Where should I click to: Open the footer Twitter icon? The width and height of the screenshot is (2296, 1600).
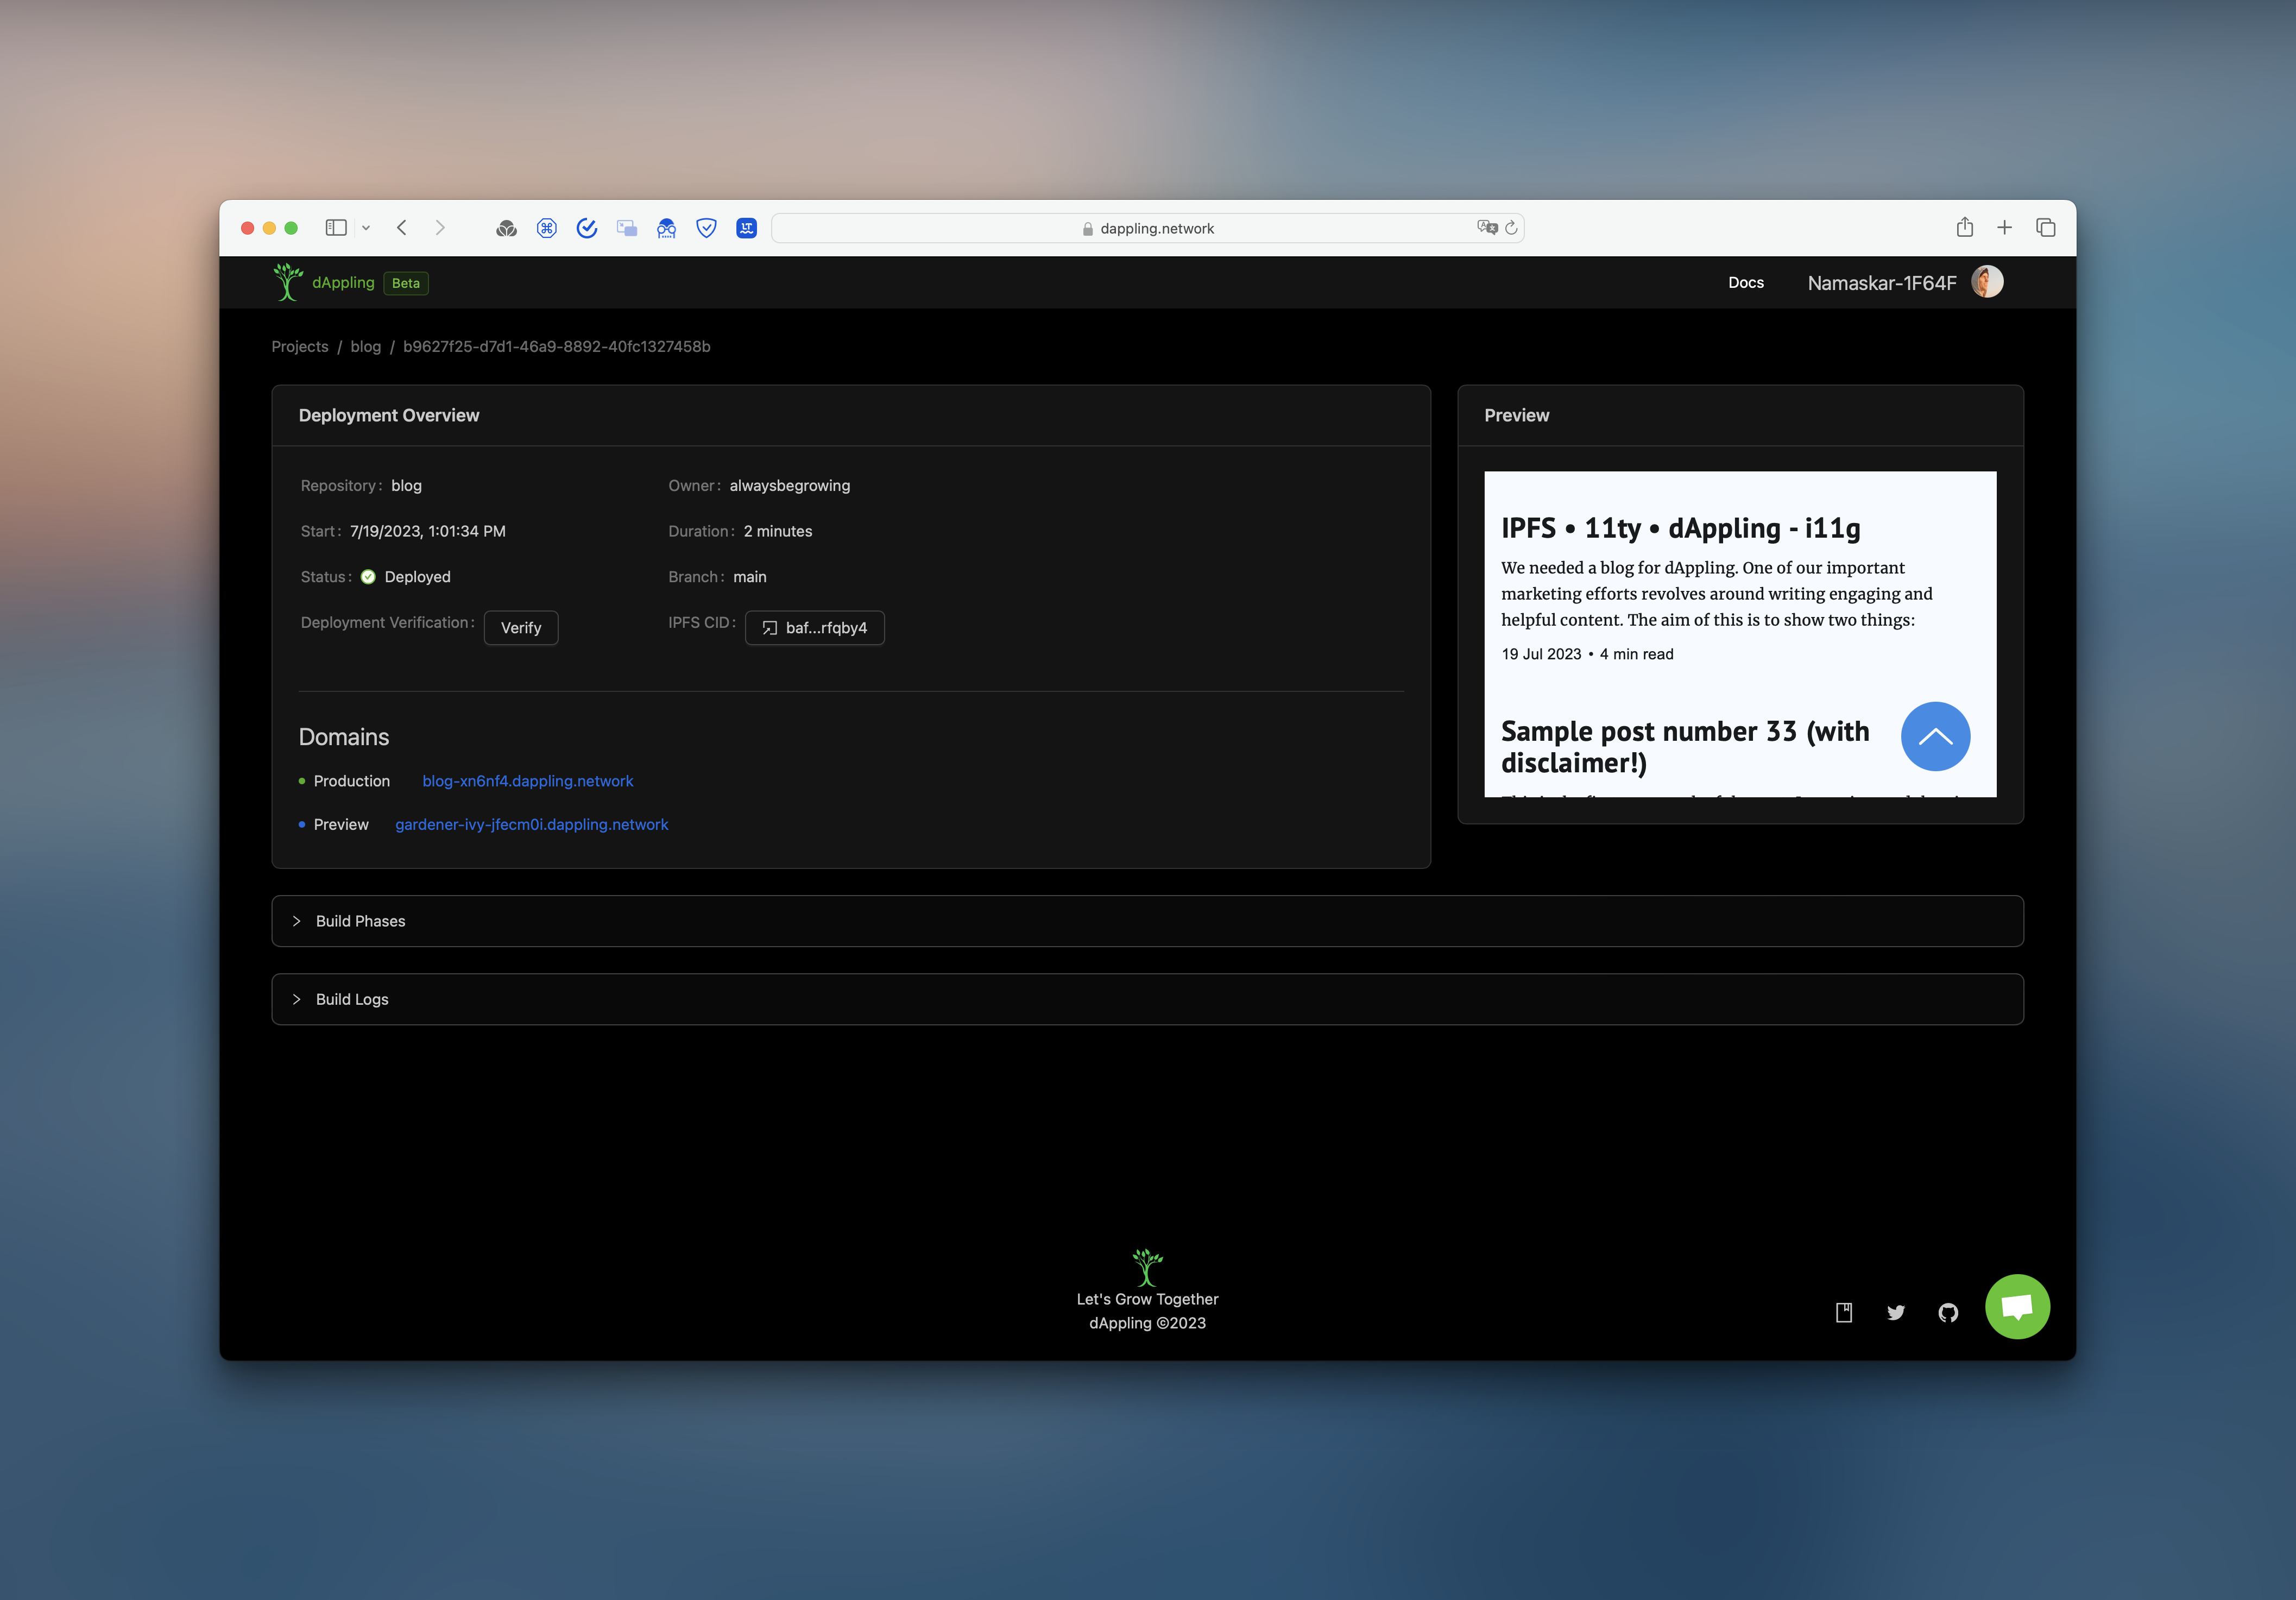pyautogui.click(x=1896, y=1313)
